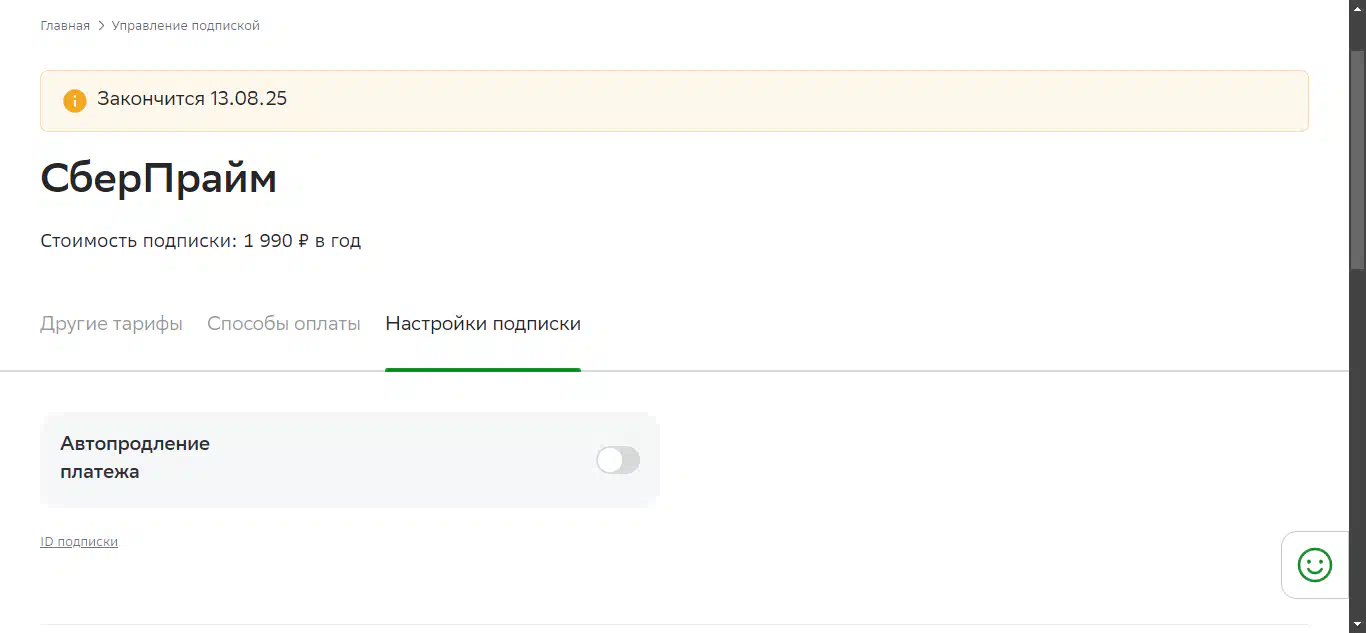Click the green underline of the active tab
The height and width of the screenshot is (633, 1366).
(483, 370)
